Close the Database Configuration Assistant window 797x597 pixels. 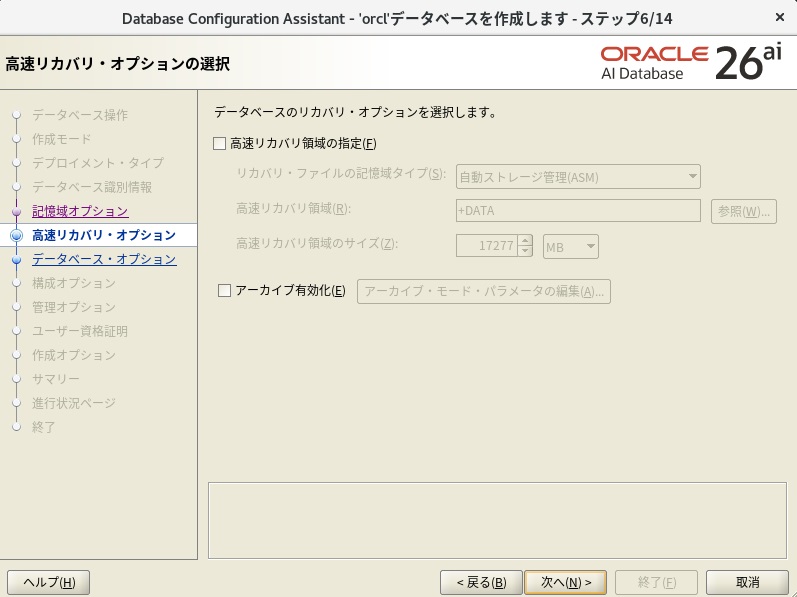(x=780, y=17)
